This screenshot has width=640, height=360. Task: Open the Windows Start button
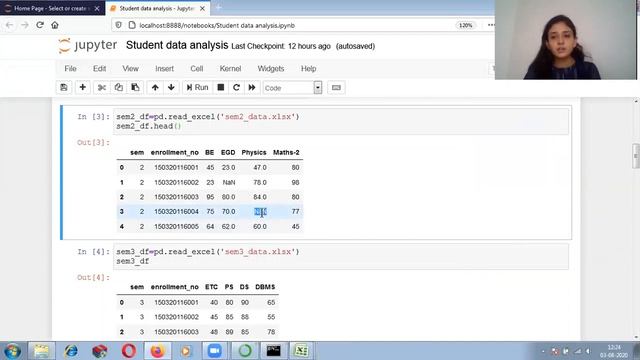point(12,351)
